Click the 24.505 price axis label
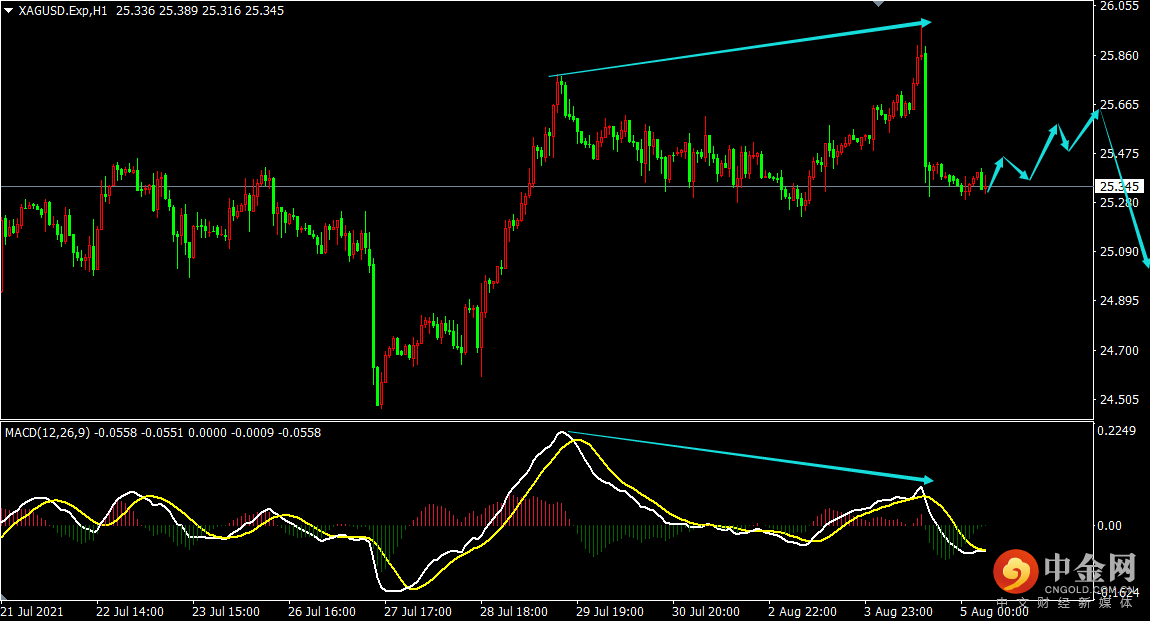This screenshot has width=1150, height=621. point(1119,400)
